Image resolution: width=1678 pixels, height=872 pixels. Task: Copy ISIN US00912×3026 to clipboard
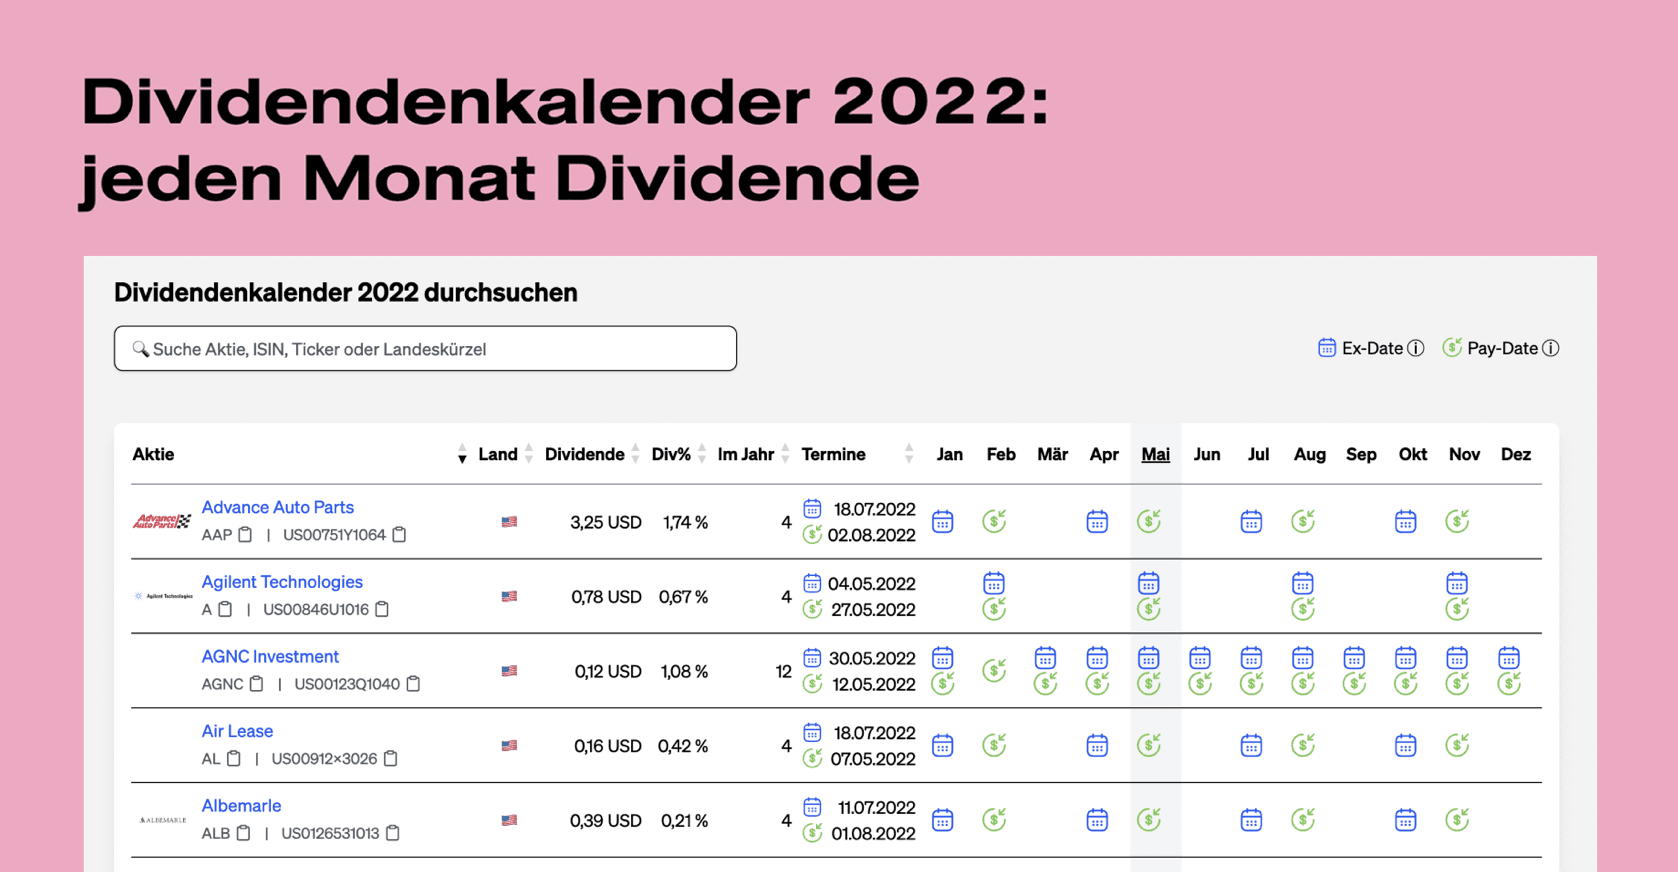pos(391,758)
